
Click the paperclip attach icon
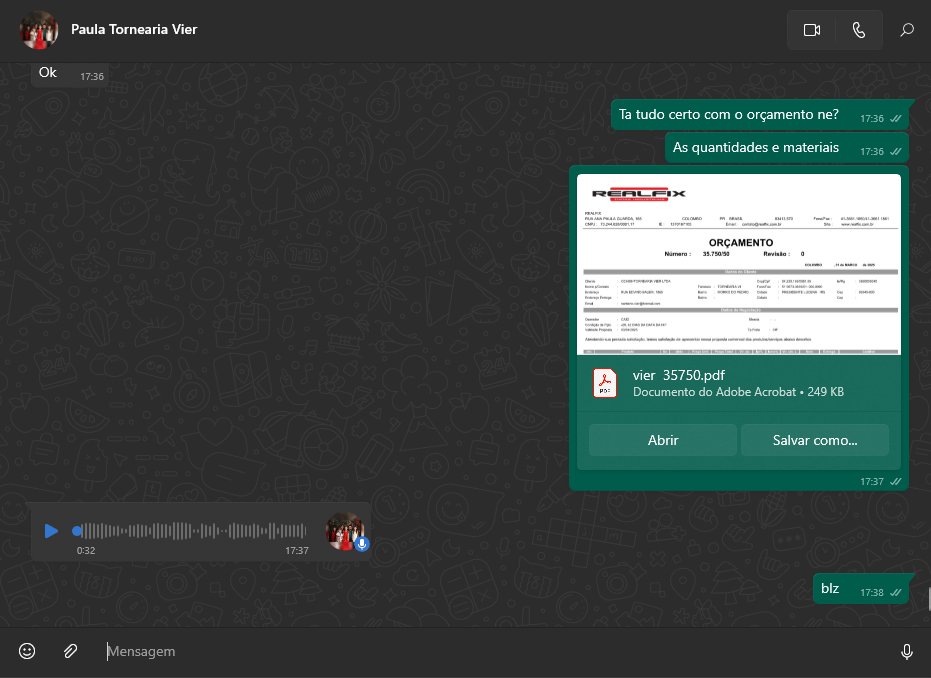click(x=70, y=651)
